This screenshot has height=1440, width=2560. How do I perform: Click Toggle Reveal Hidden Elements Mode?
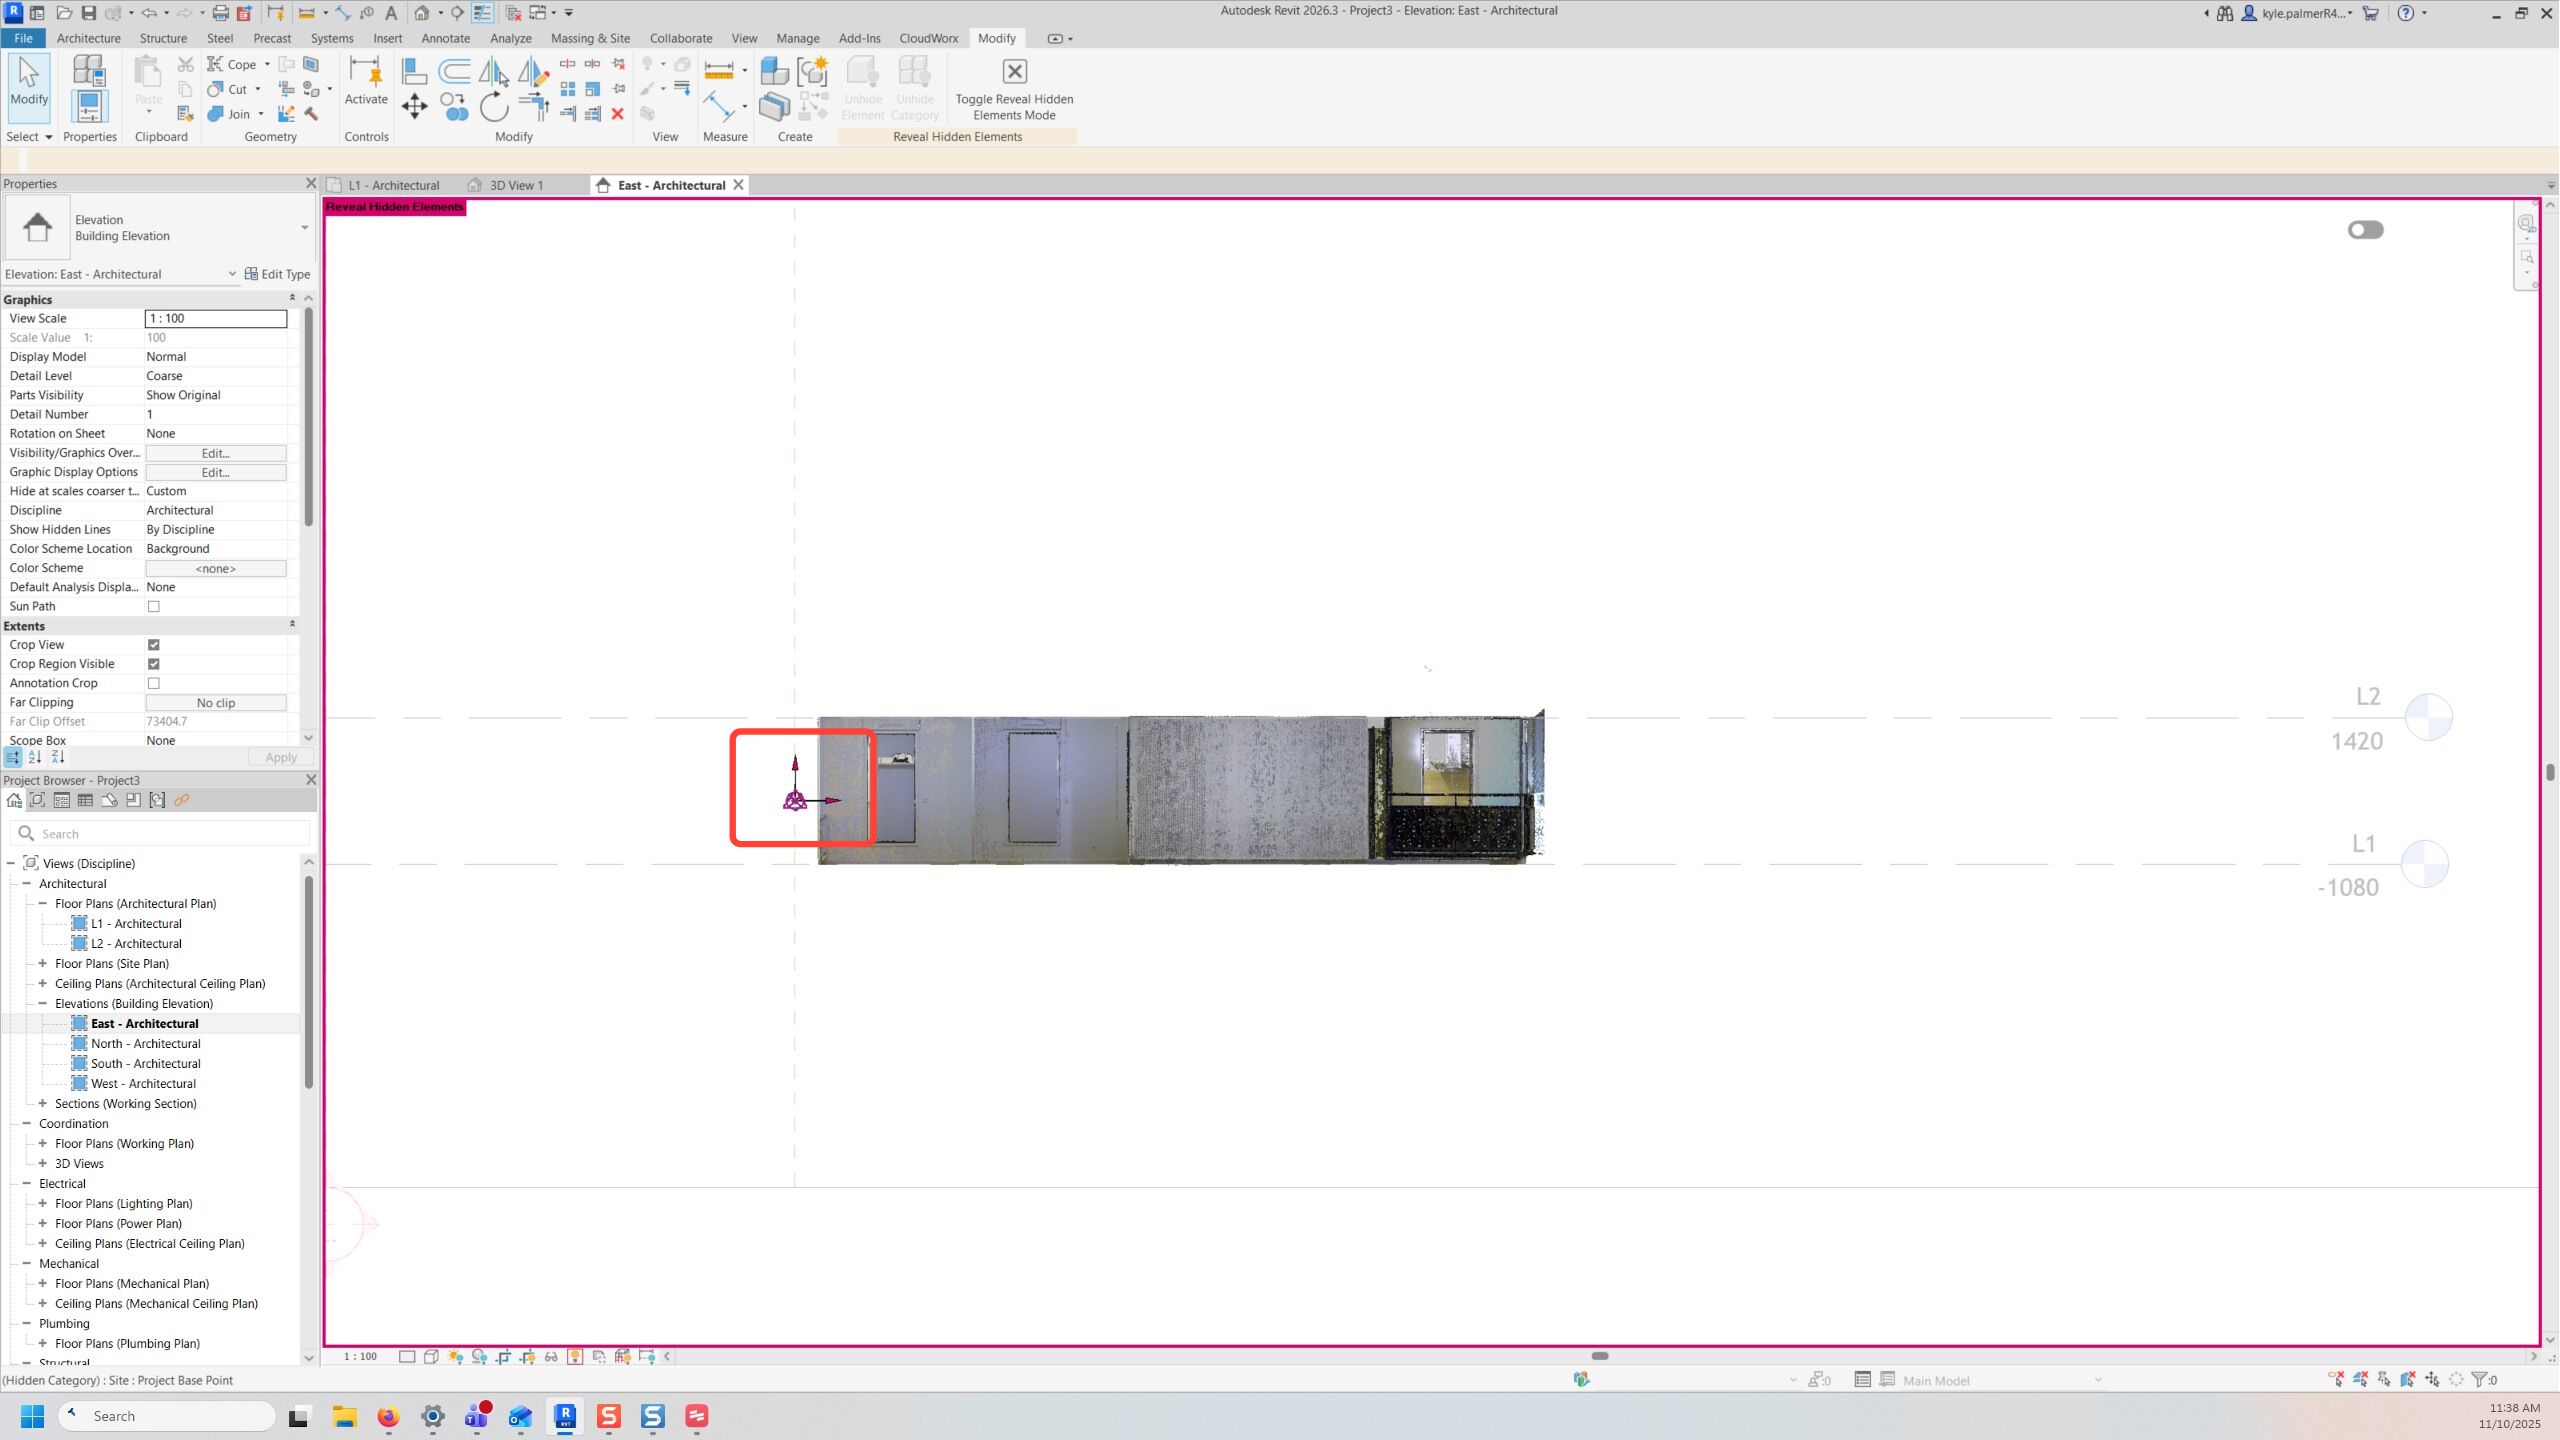tap(1014, 89)
